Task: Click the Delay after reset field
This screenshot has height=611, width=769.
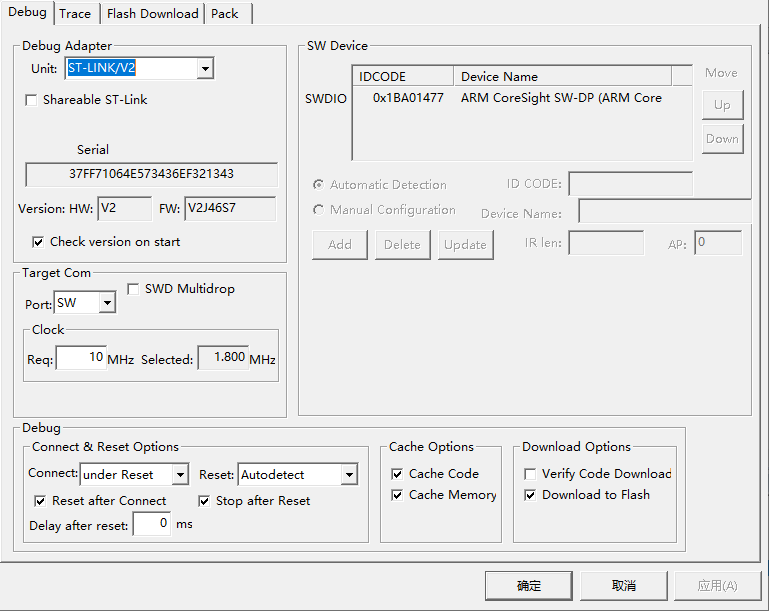Action: coord(152,524)
